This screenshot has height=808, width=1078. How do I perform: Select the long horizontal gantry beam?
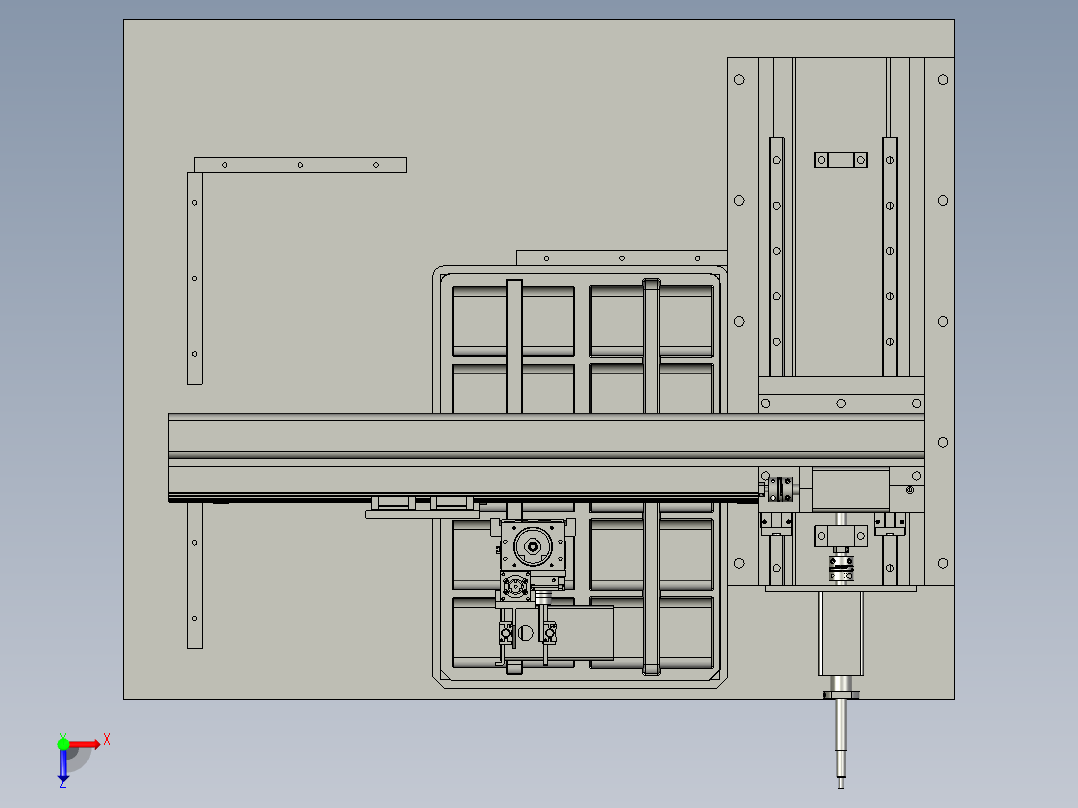546,457
